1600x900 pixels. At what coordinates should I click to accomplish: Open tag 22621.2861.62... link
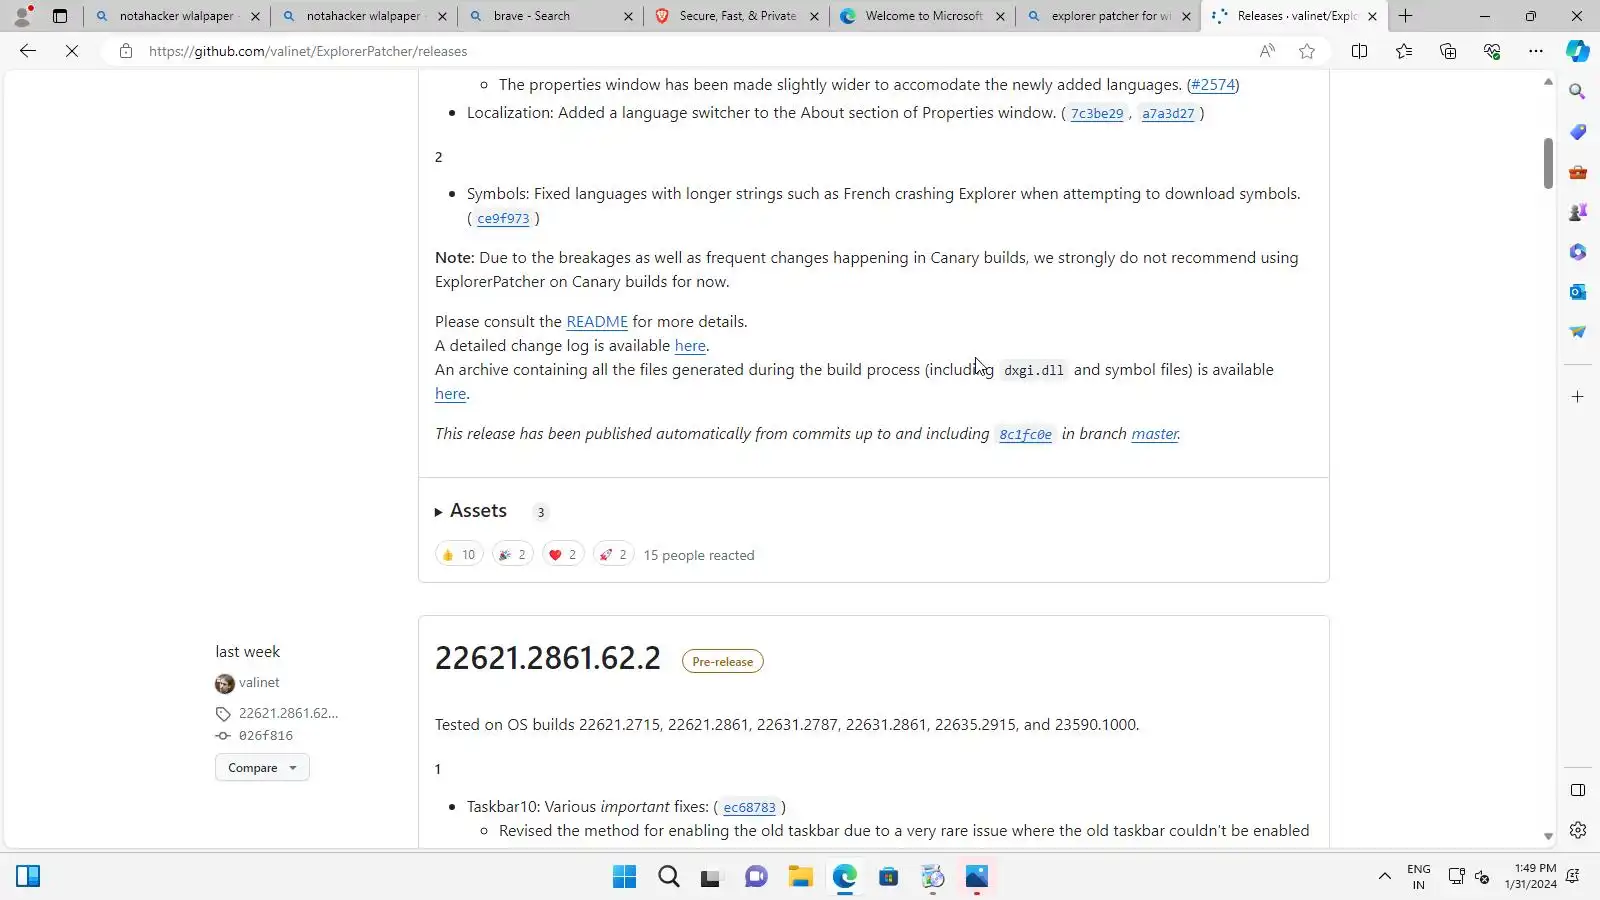288,714
